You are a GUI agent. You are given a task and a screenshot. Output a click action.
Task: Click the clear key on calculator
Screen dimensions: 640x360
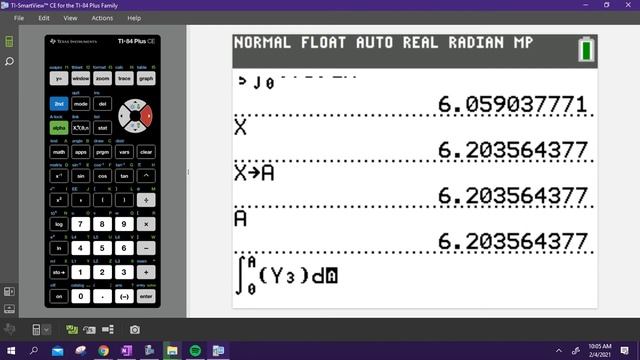click(x=146, y=152)
